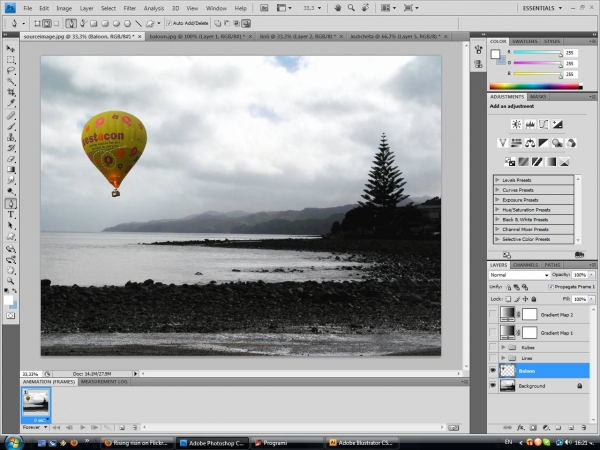Screen dimensions: 600x450
Task: Expand Hue/Saturation Presets list
Action: tap(497, 209)
